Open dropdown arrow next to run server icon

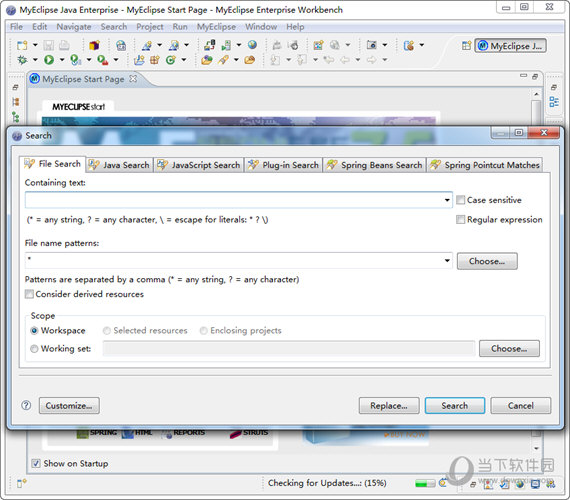239,45
